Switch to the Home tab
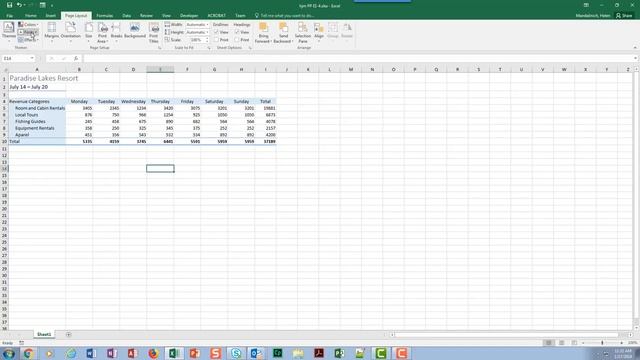Screen dimensions: 640x360 (x=31, y=16)
